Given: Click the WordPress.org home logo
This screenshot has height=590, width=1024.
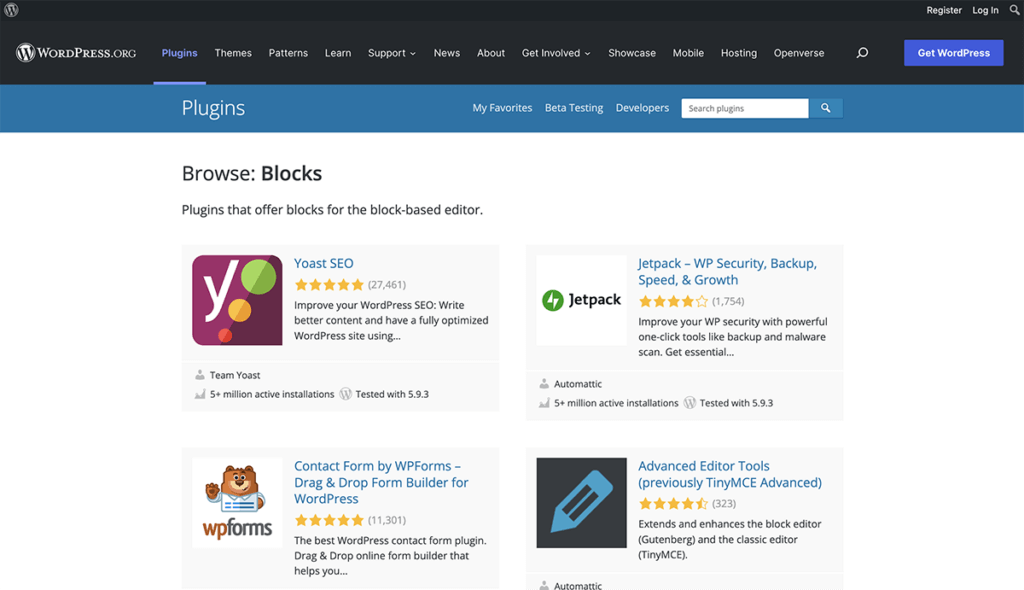Looking at the screenshot, I should coord(76,53).
